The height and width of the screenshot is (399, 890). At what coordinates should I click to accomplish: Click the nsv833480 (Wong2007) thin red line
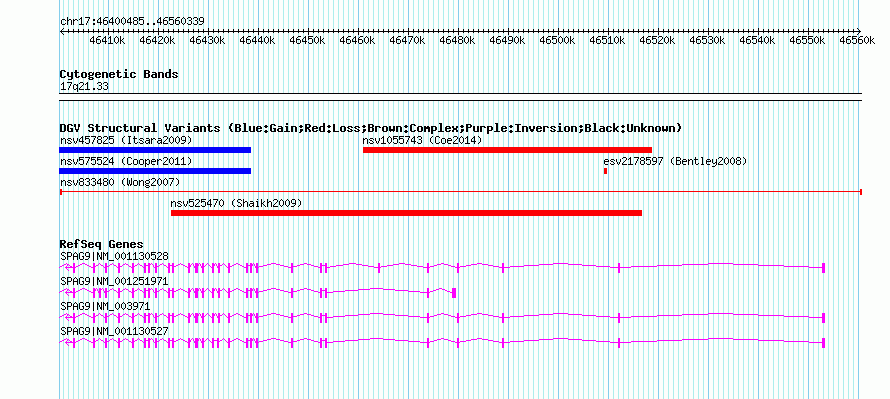[x=461, y=192]
